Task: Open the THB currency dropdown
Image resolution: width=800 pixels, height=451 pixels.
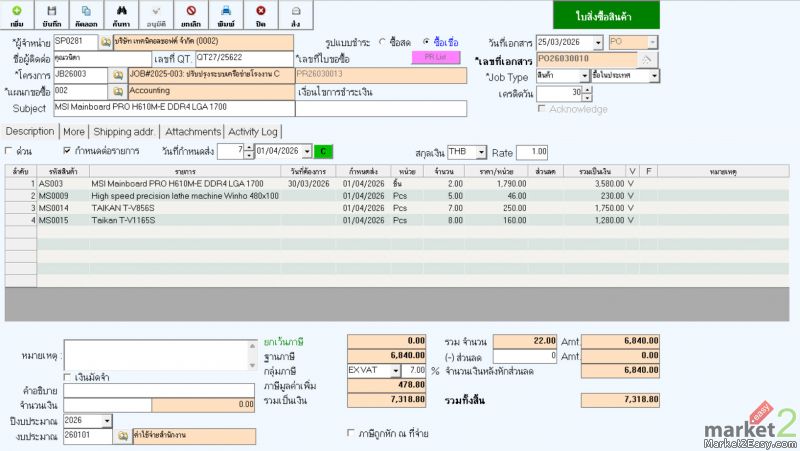Action: click(481, 151)
